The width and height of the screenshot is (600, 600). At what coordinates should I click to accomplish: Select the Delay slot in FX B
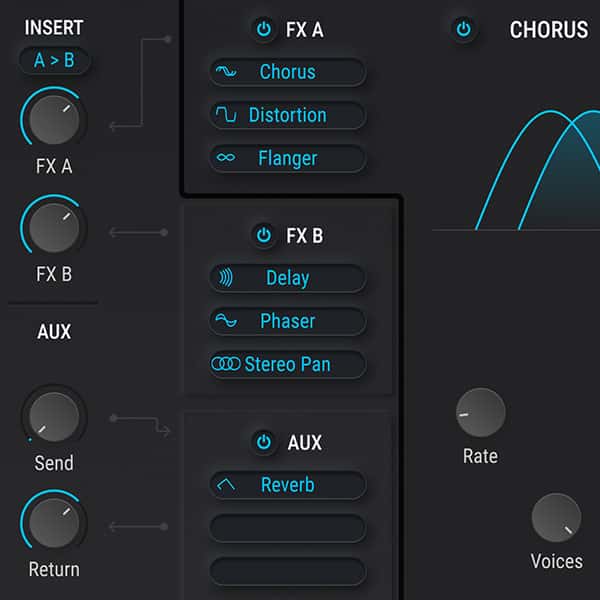tap(288, 278)
